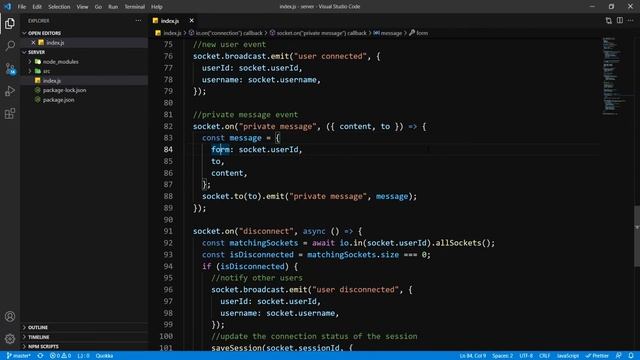Click the Open Changes icon in editor toolbar
This screenshot has width=640, height=360.
click(609, 20)
